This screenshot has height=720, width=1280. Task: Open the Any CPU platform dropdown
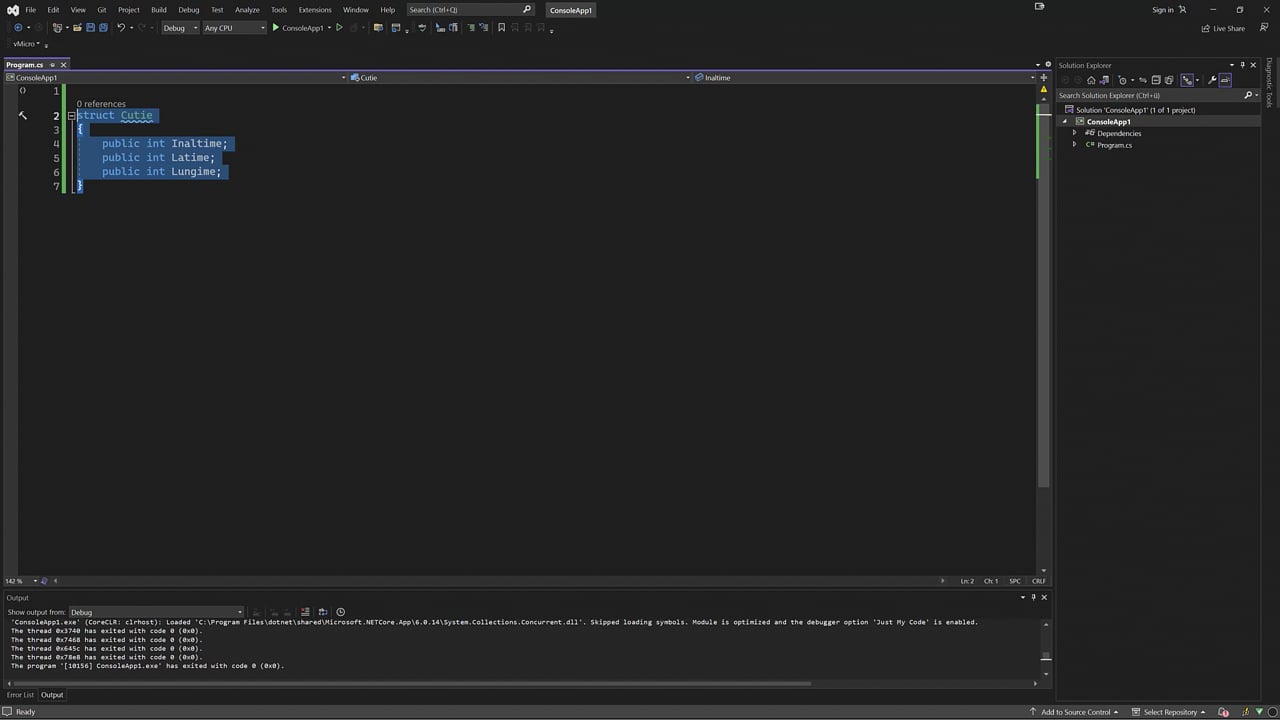[234, 28]
